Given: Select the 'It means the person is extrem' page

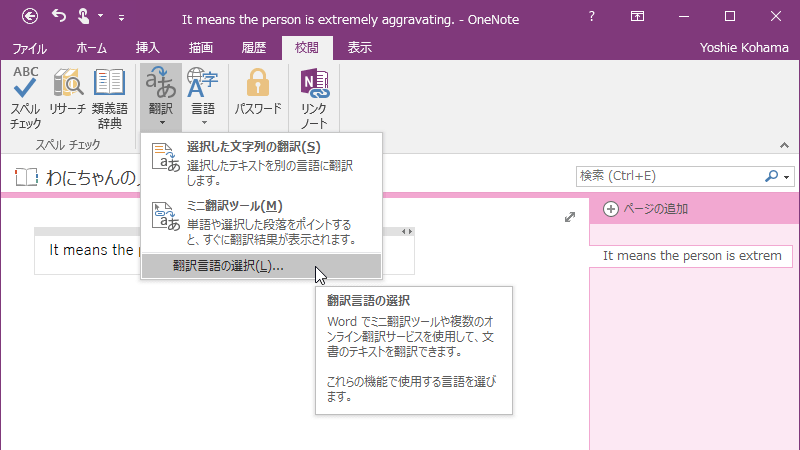Looking at the screenshot, I should point(691,256).
